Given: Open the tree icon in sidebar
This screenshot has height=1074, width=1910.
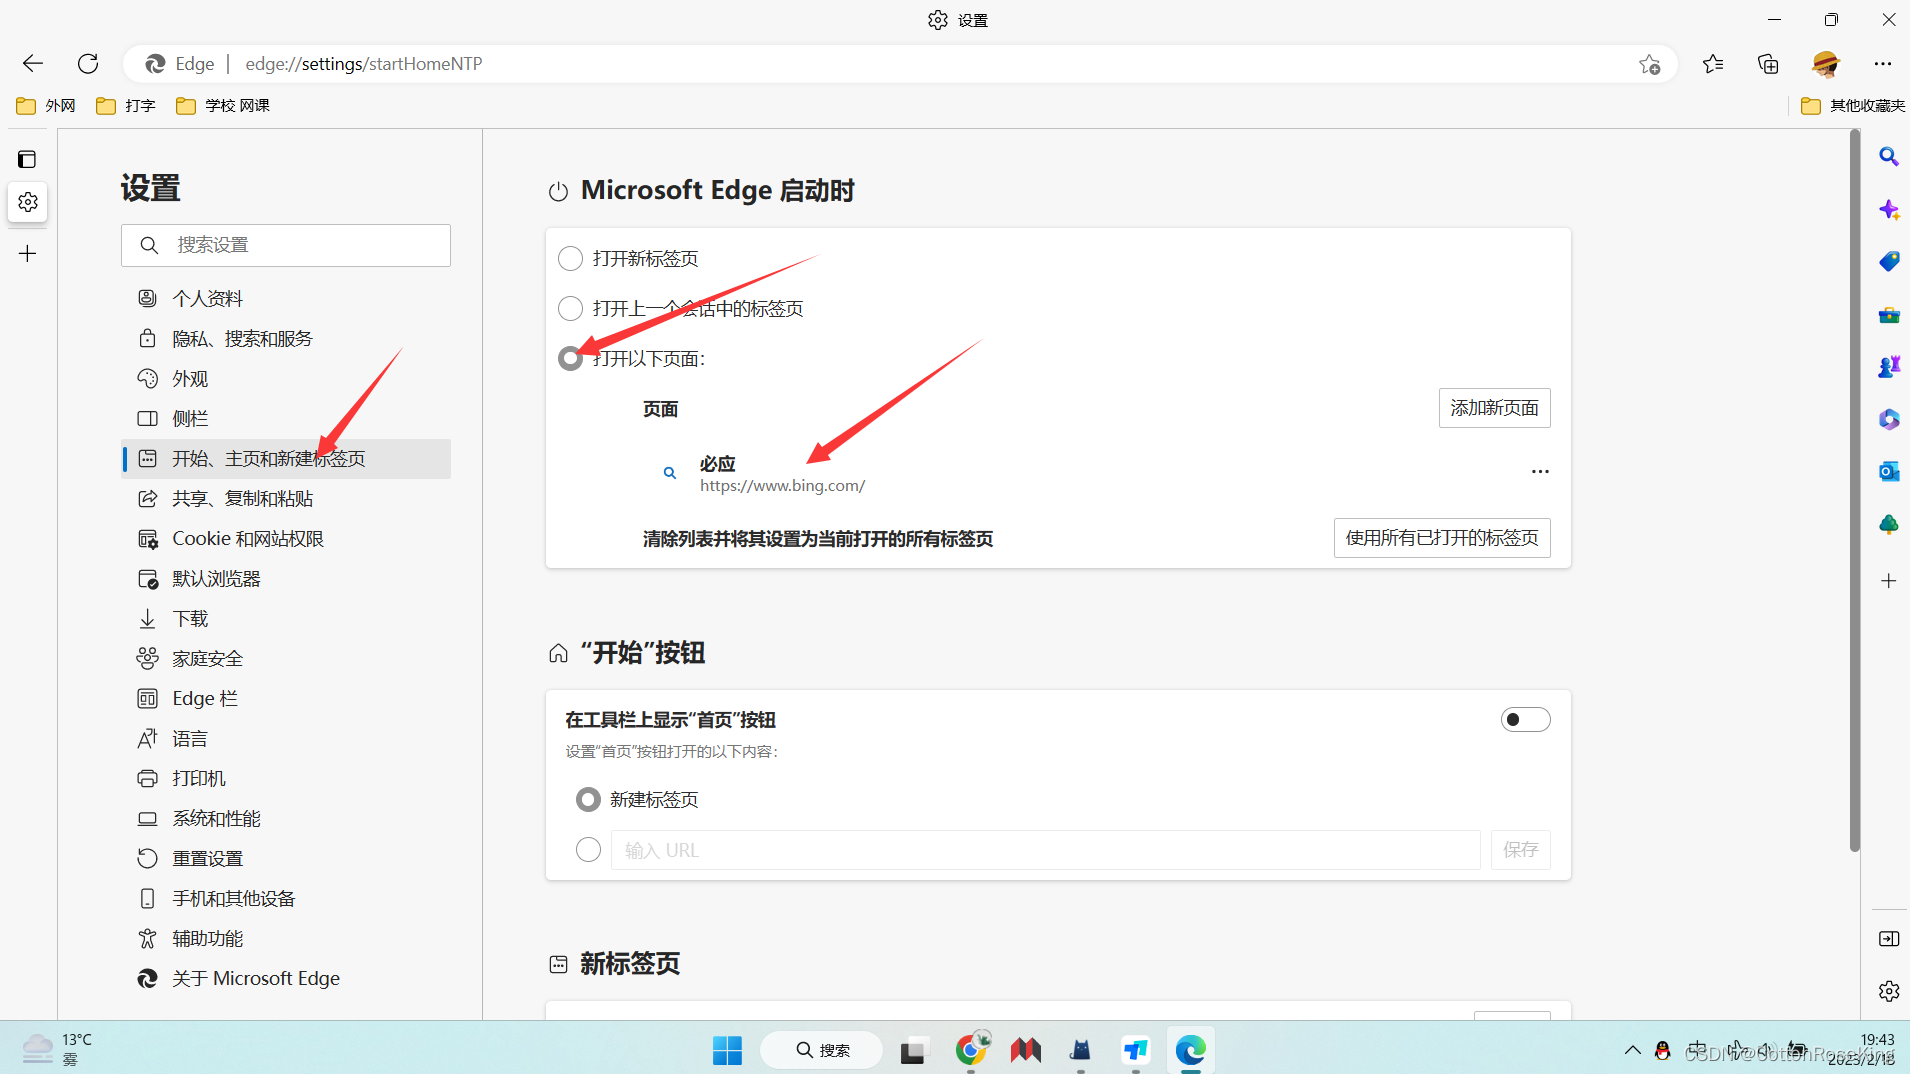Looking at the screenshot, I should click(x=1889, y=524).
